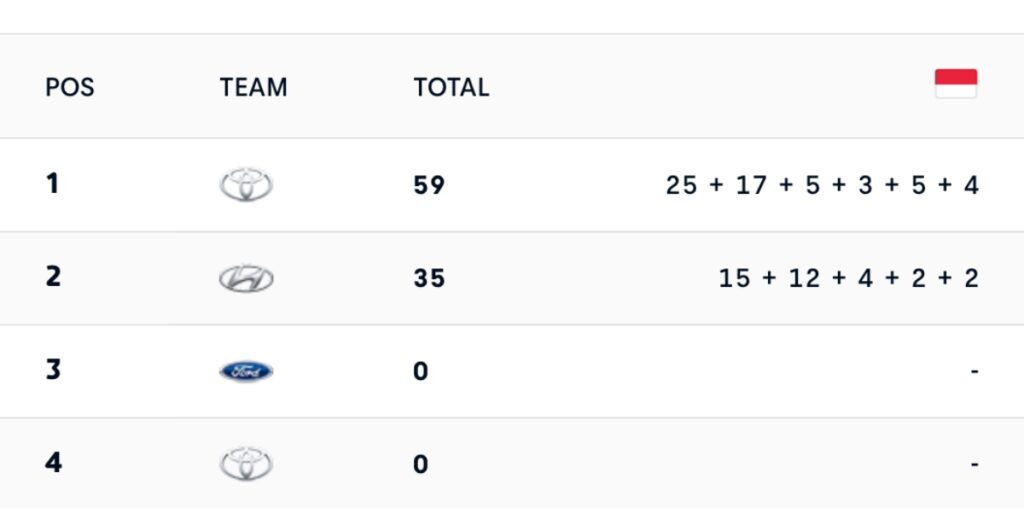1024x508 pixels.
Task: Click the Ford row's total of 0
Action: point(421,371)
